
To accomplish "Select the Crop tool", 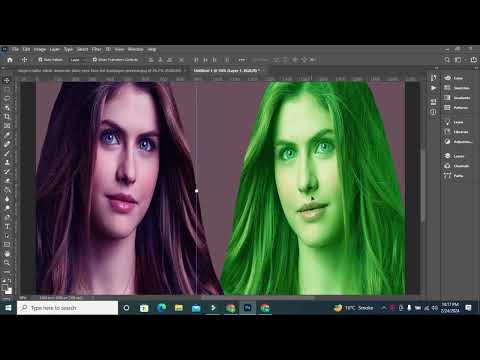I will point(7,117).
